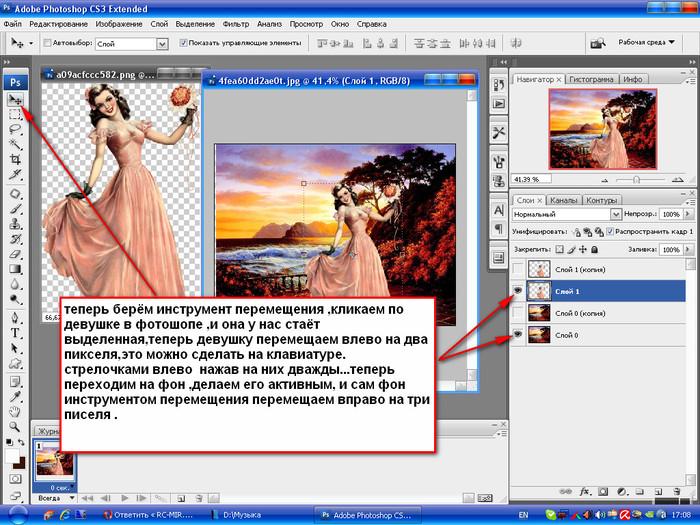Enable the Auto-select (Автовыбор) checkbox
The width and height of the screenshot is (700, 525).
click(x=47, y=43)
